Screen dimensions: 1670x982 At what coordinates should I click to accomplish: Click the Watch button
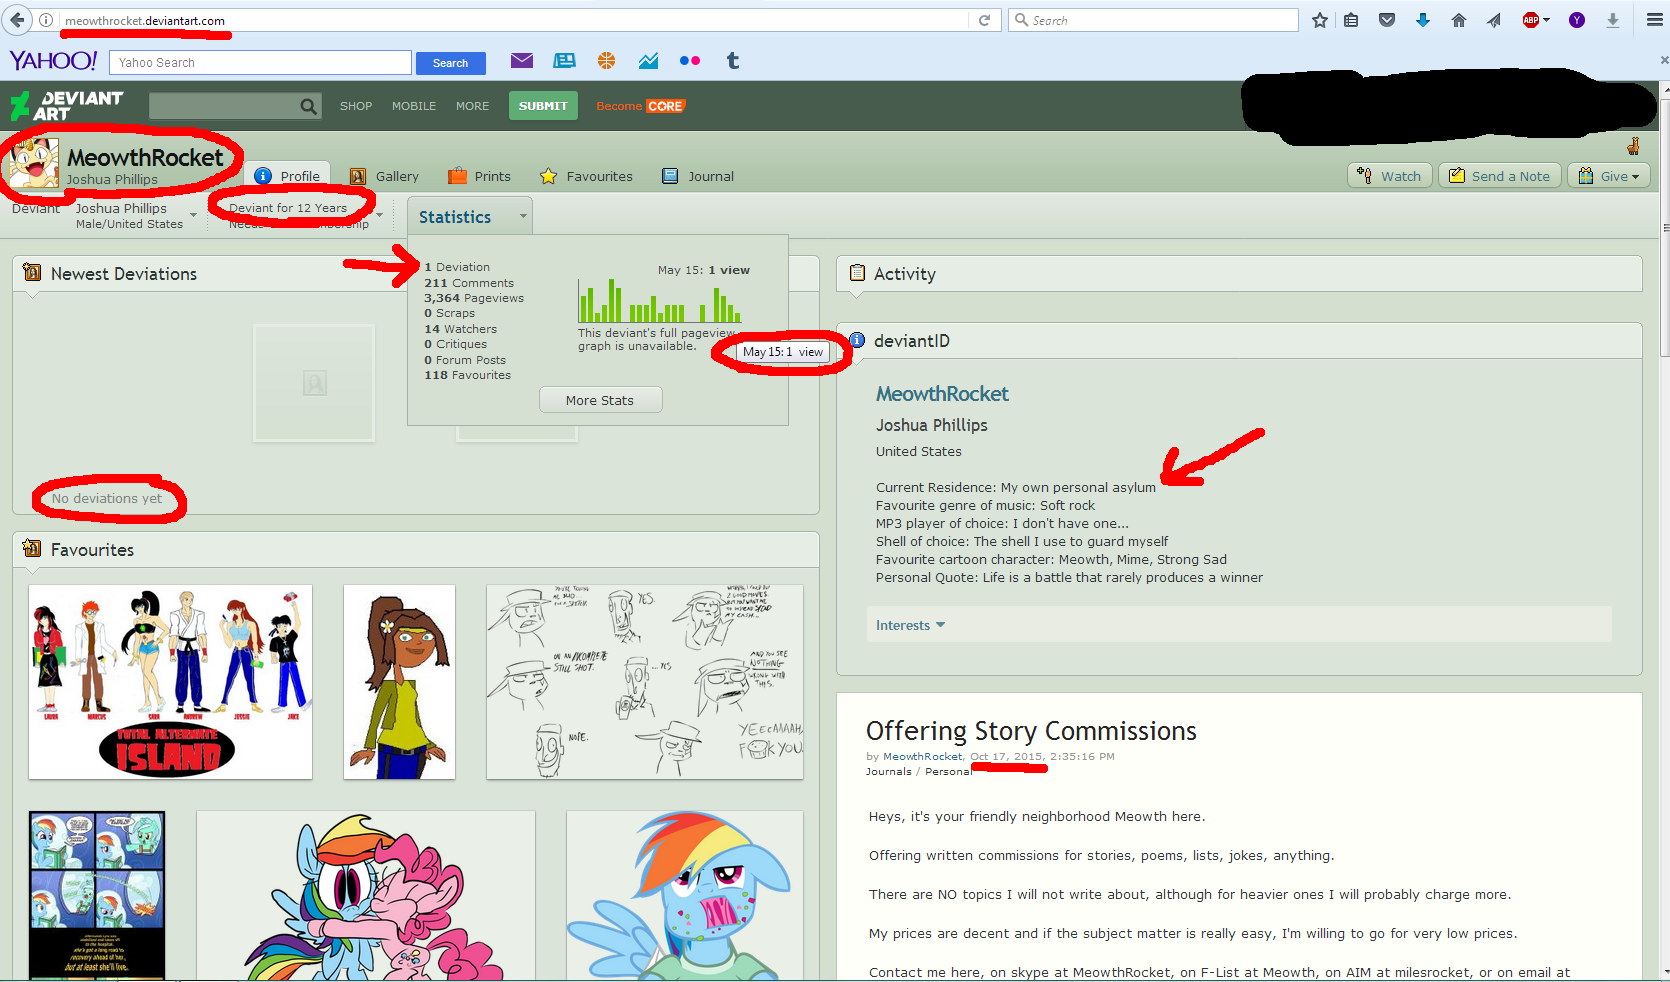[x=1390, y=176]
